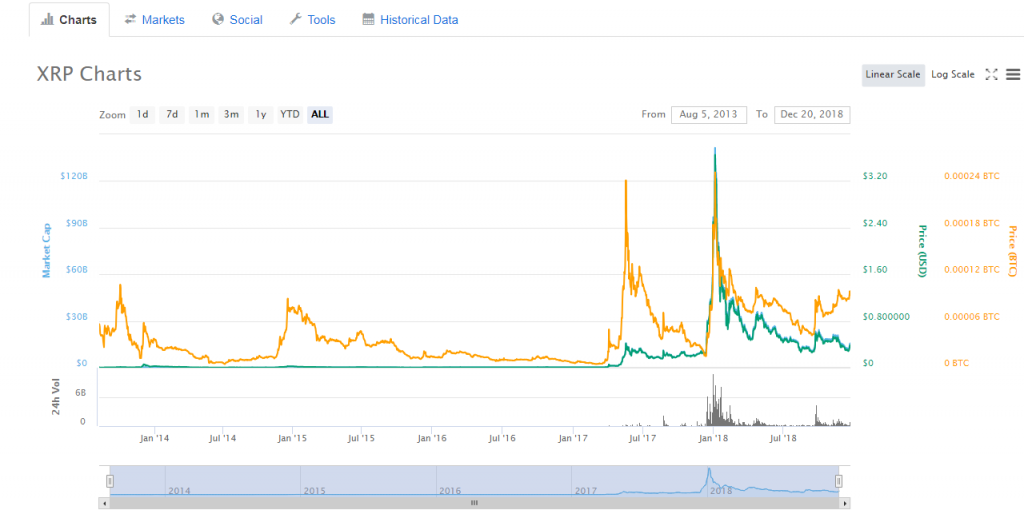Click the Jul '17 x-axis label
This screenshot has width=1024, height=510.
click(645, 438)
